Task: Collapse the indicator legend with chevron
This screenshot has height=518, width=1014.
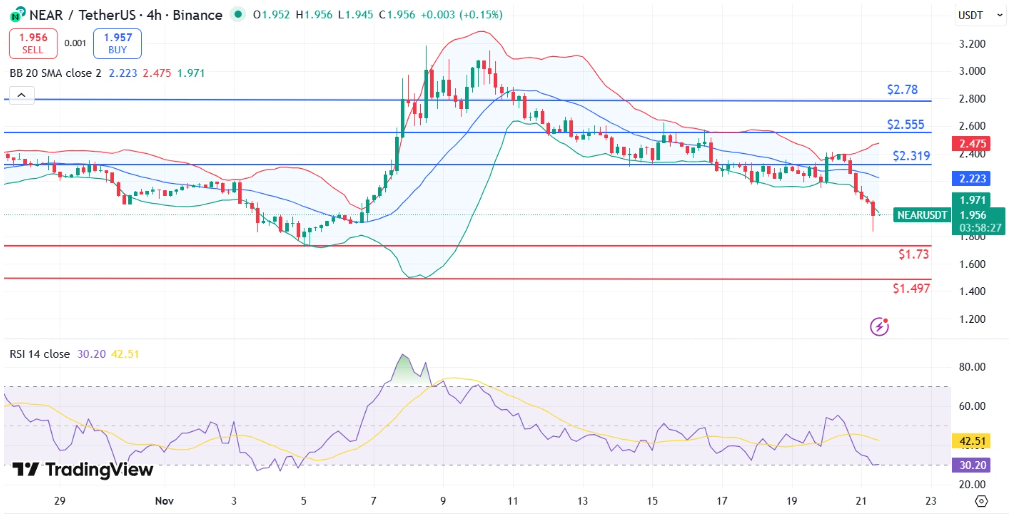Action: coord(21,95)
